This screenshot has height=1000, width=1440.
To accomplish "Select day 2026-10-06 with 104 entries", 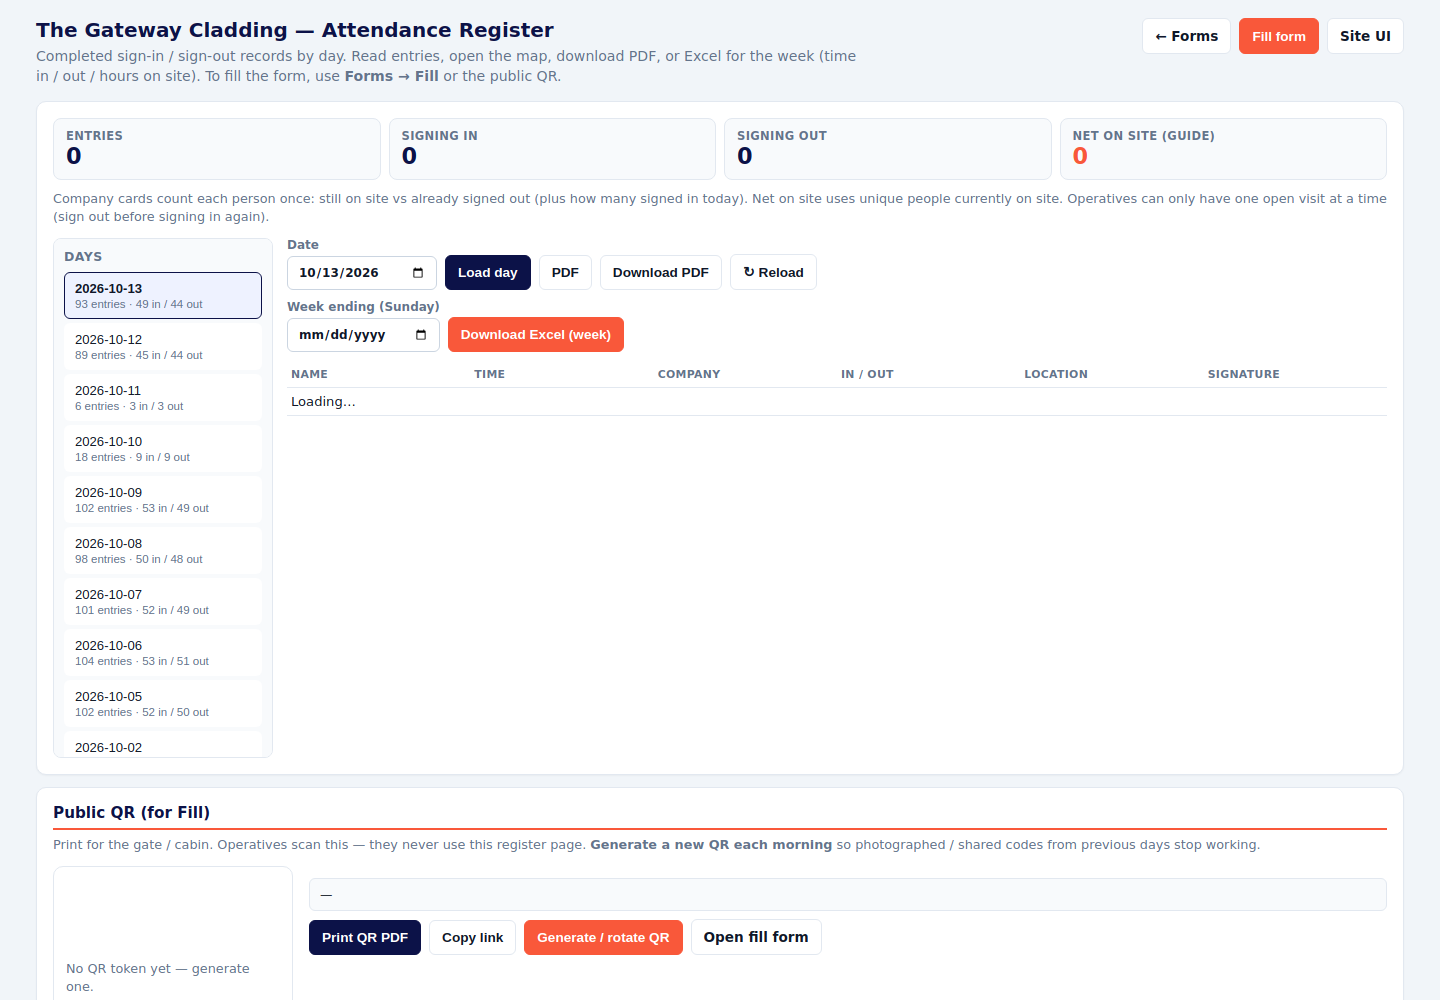I will coord(163,653).
